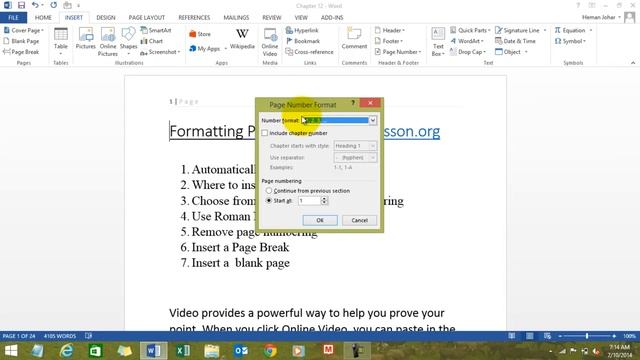Collapse the ribbon with the arrow
The image size is (640, 360).
633,63
